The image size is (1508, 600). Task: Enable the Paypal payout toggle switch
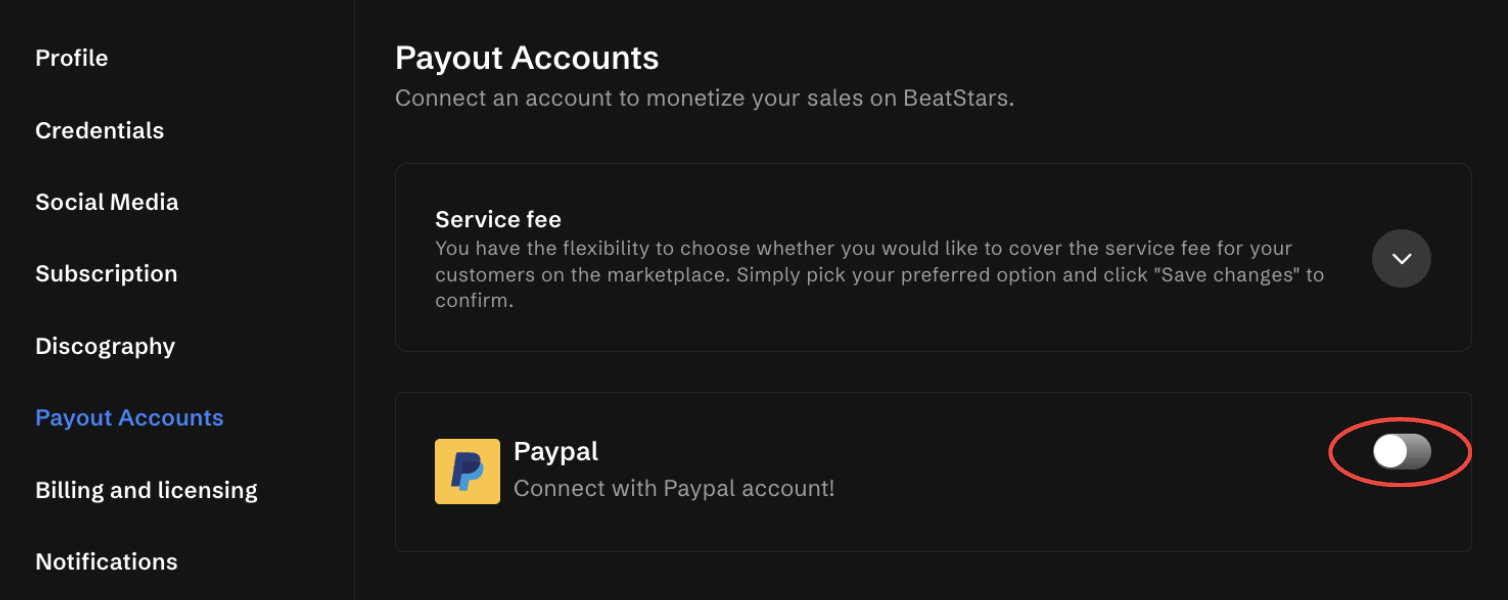pos(1401,452)
